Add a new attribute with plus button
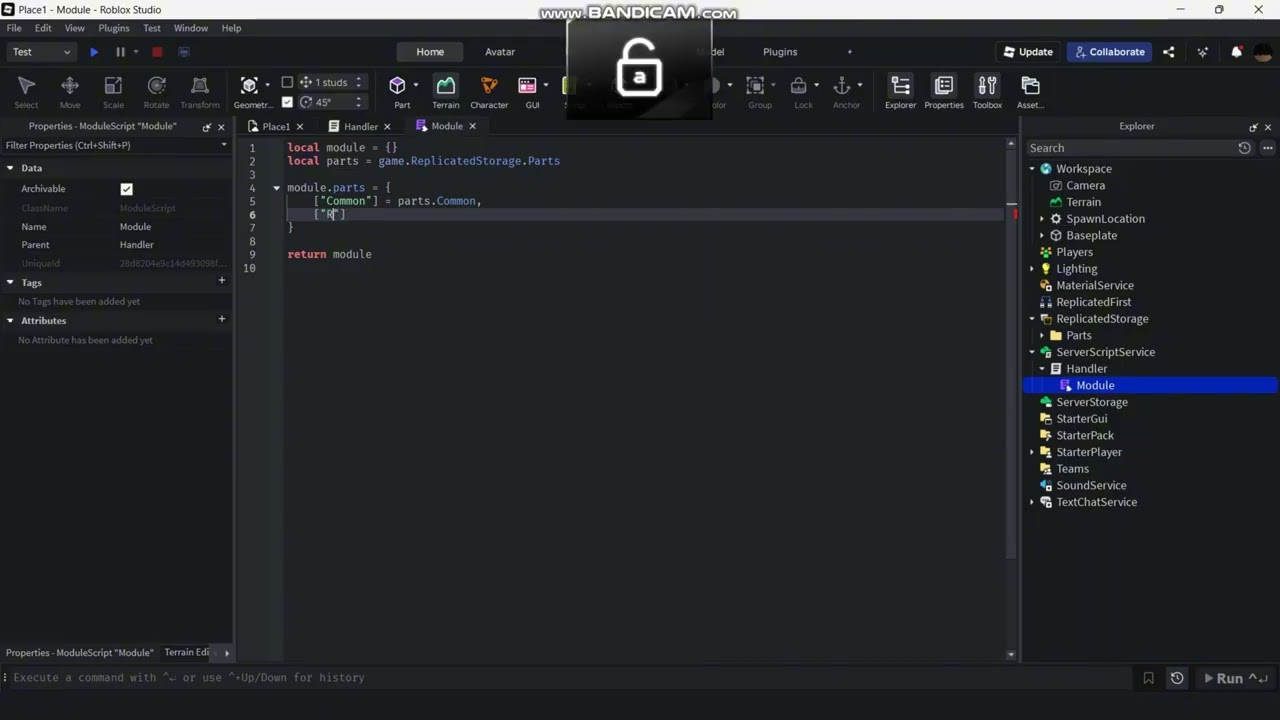Screen dimensions: 1280x720 click(222, 319)
